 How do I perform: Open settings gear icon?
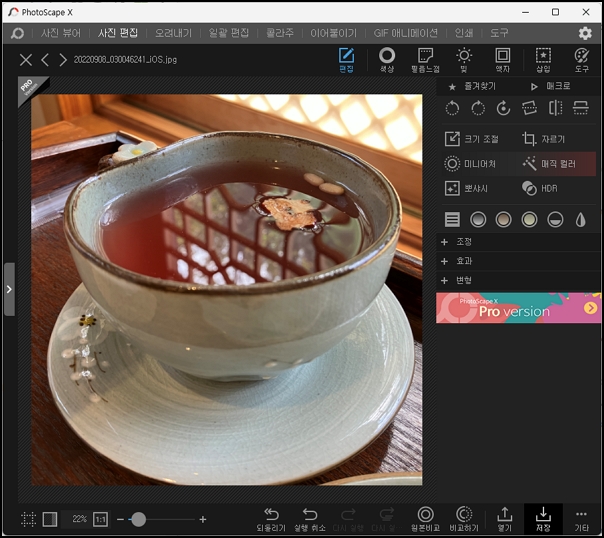pos(585,34)
